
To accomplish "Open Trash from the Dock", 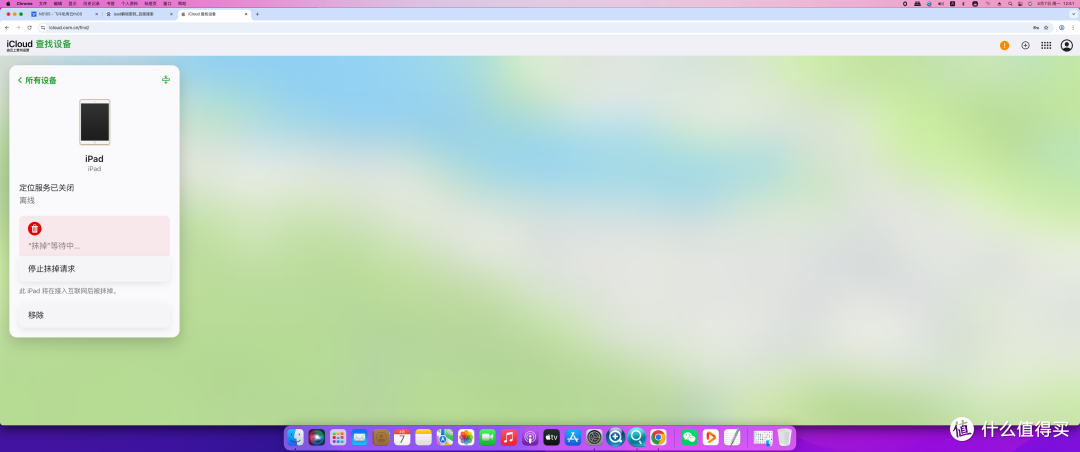I will (x=785, y=437).
